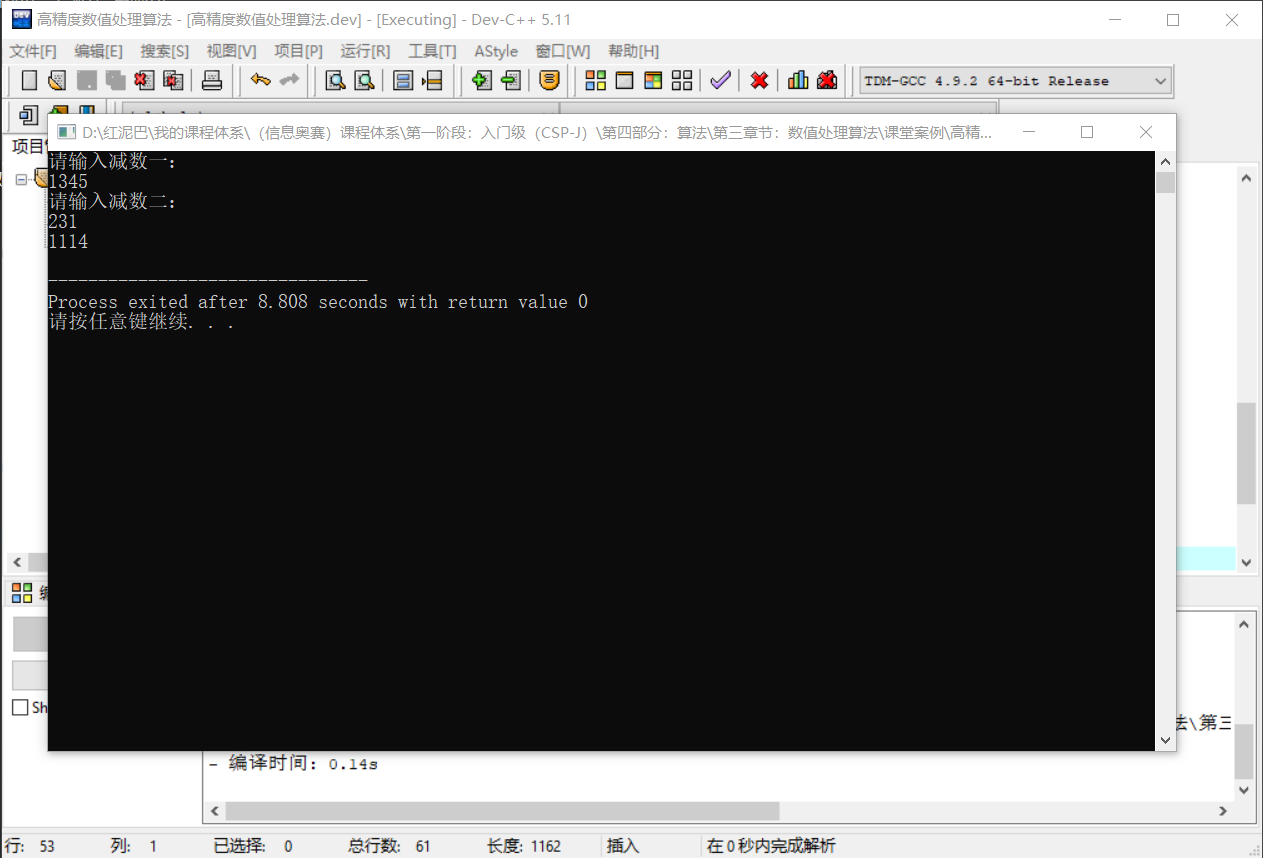
Task: Open the 运行[R] menu
Action: pos(366,51)
